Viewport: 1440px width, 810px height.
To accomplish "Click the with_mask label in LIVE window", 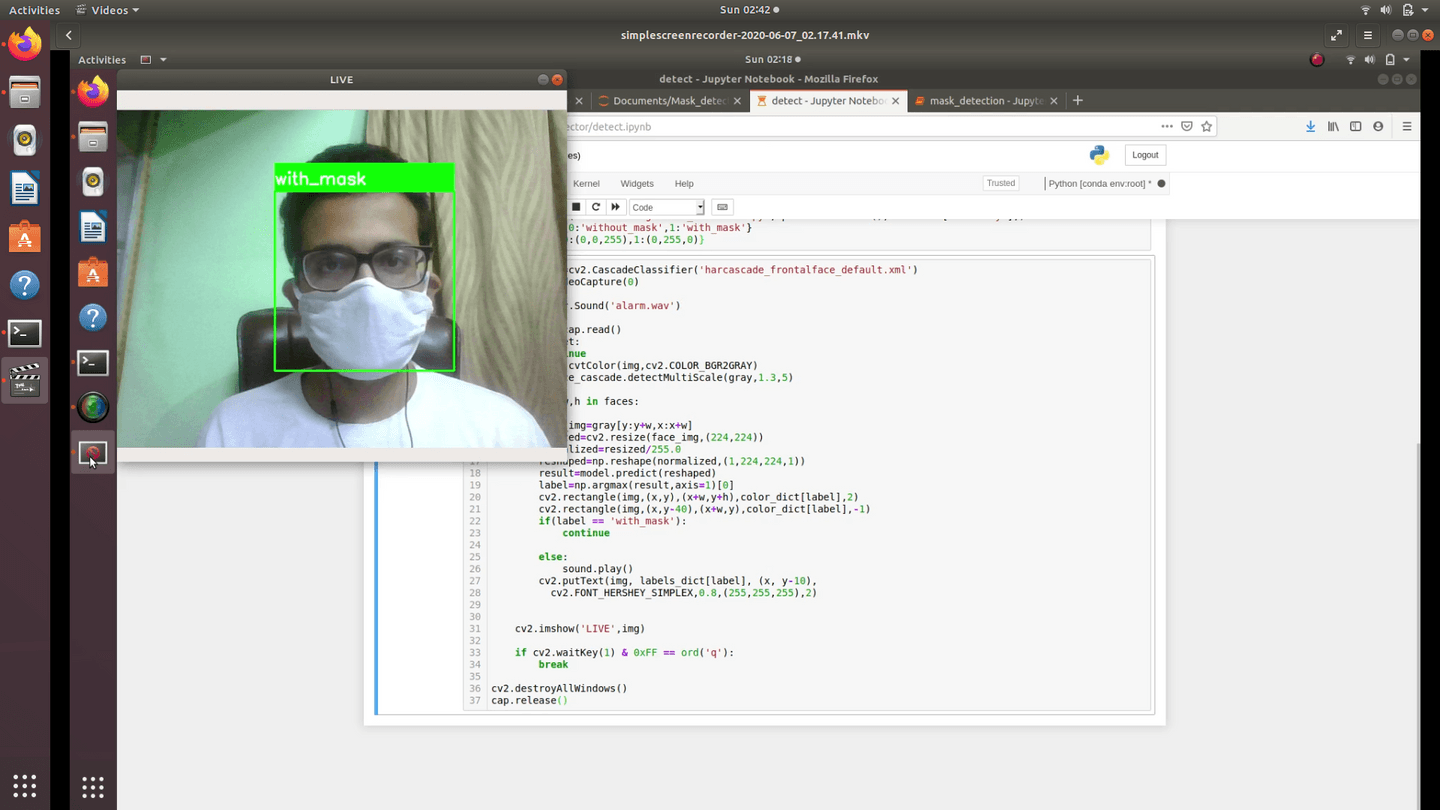I will pos(321,179).
